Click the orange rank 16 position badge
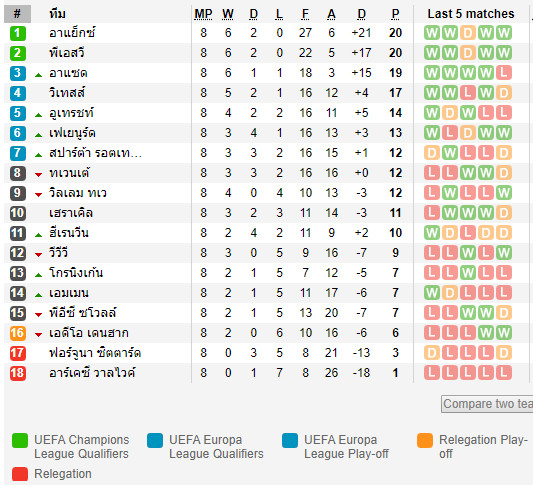This screenshot has width=533, height=485. [x=18, y=333]
